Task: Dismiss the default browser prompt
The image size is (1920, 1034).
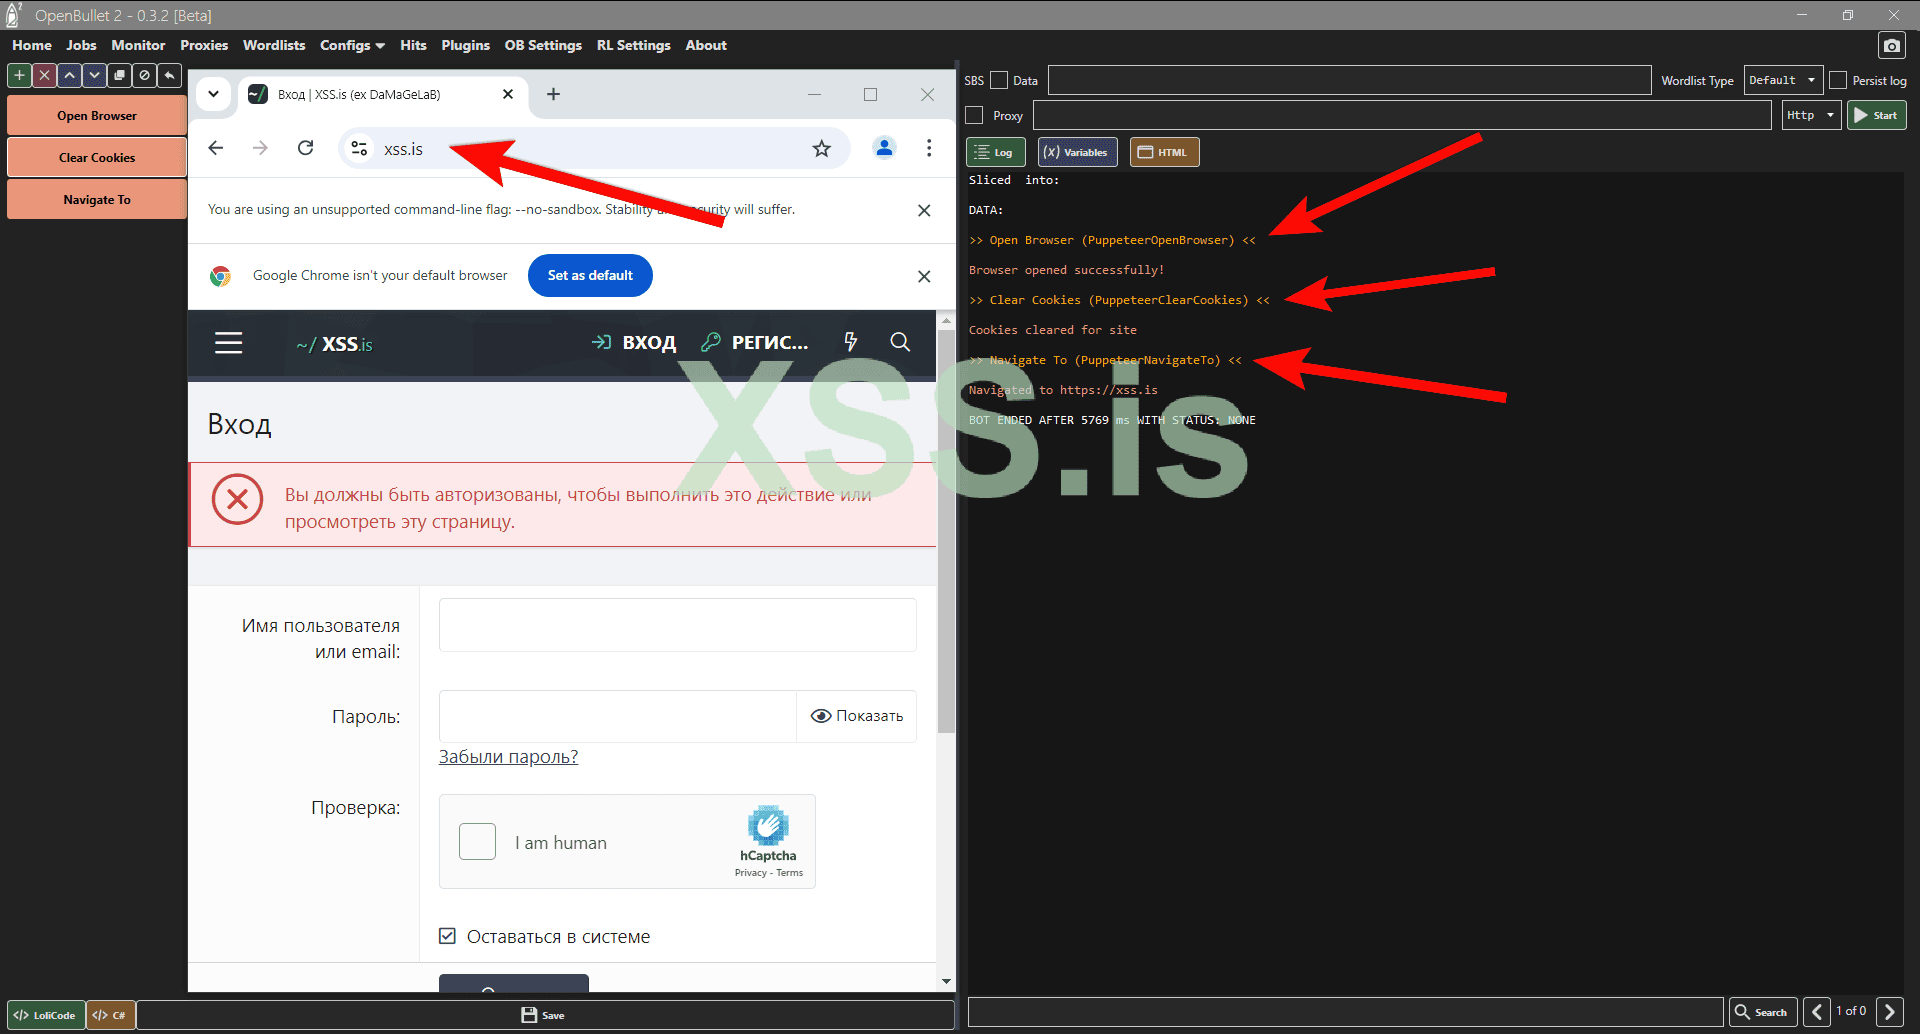Action: coord(924,276)
